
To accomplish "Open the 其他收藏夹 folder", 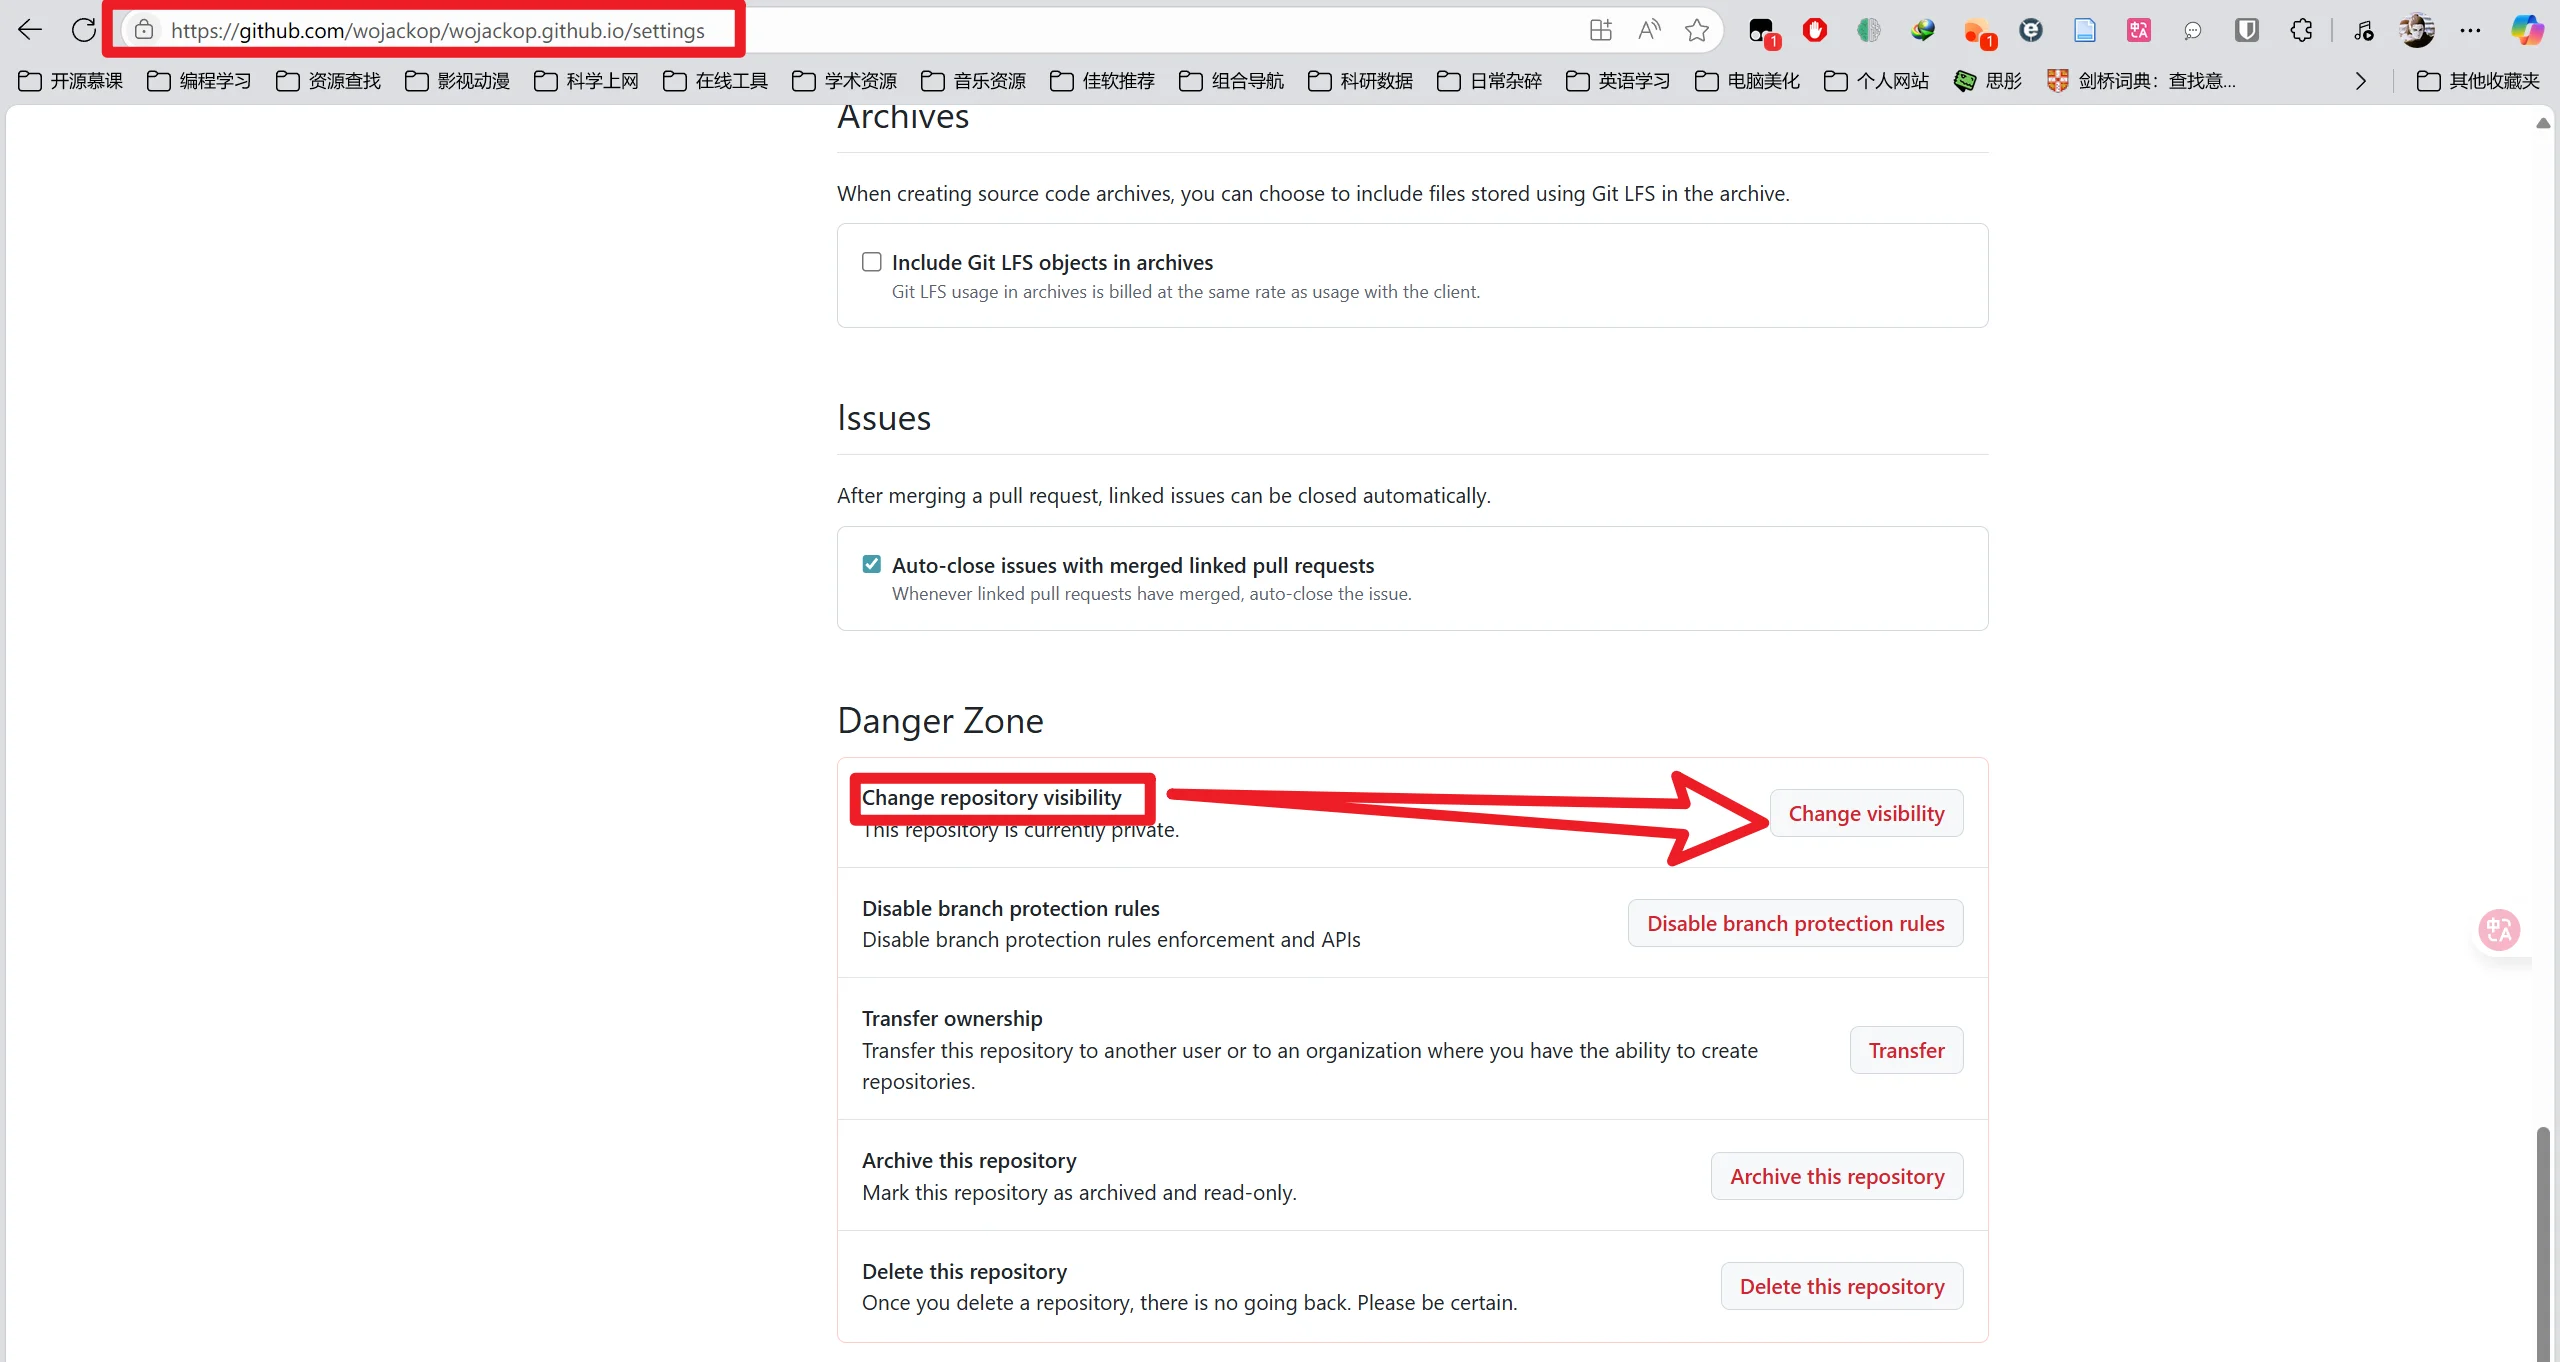I will (x=2478, y=81).
